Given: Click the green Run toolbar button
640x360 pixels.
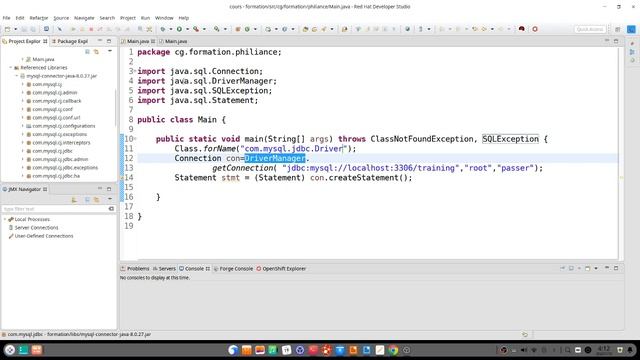Looking at the screenshot, I should click(x=179, y=29).
